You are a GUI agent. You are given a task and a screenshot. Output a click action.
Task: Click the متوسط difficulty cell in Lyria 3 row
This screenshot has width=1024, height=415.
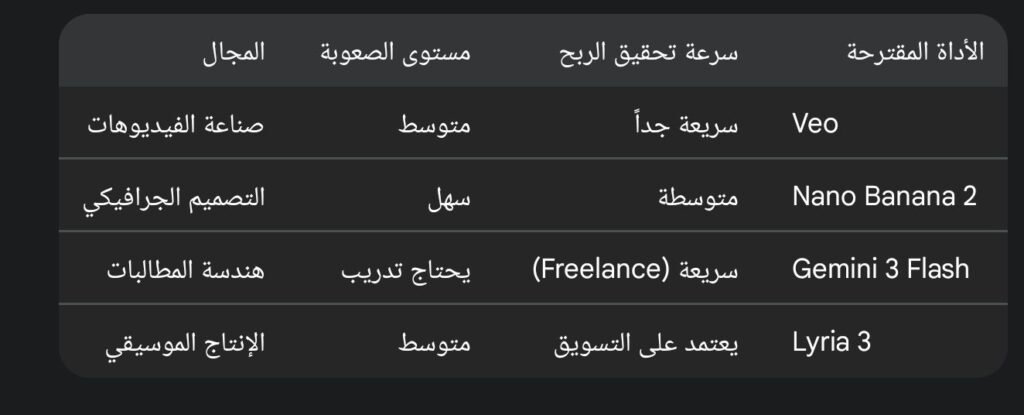pyautogui.click(x=434, y=341)
